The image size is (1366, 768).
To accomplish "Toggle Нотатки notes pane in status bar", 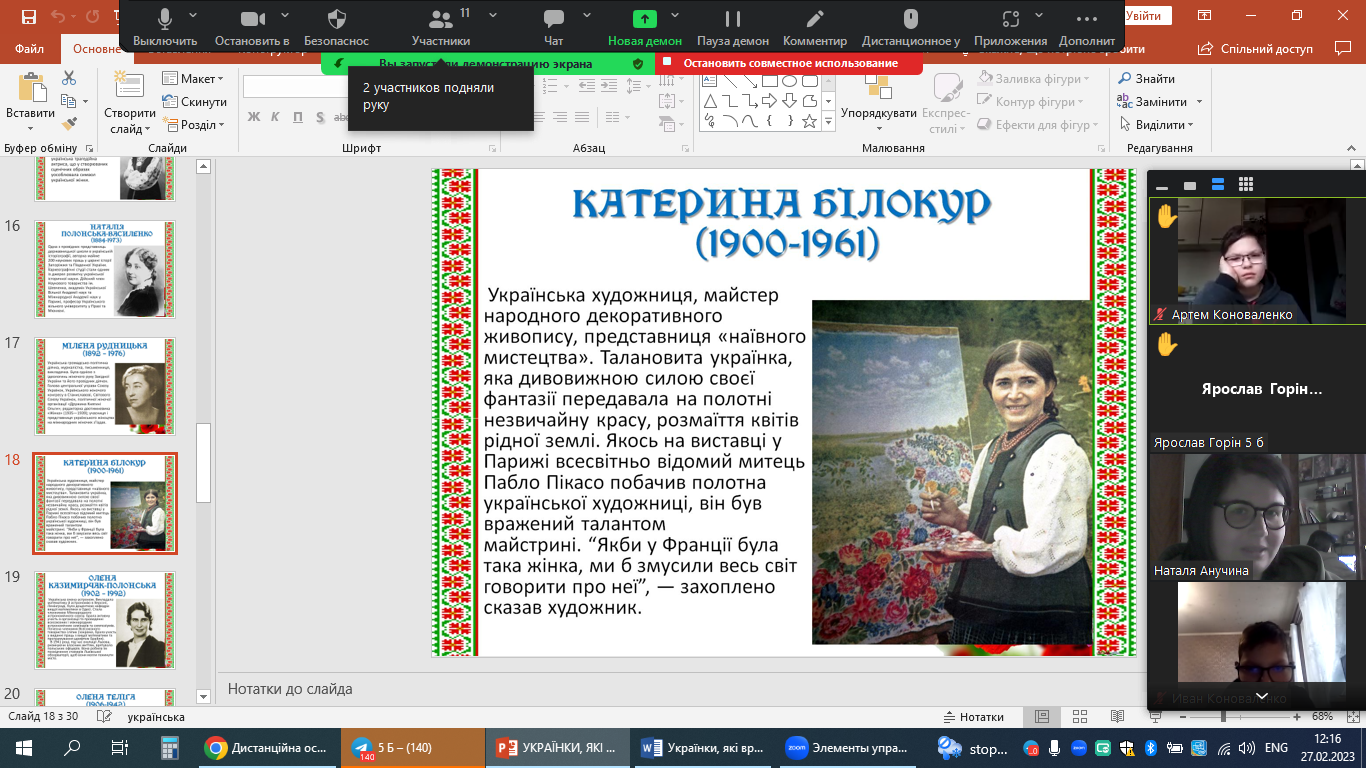I will [974, 717].
